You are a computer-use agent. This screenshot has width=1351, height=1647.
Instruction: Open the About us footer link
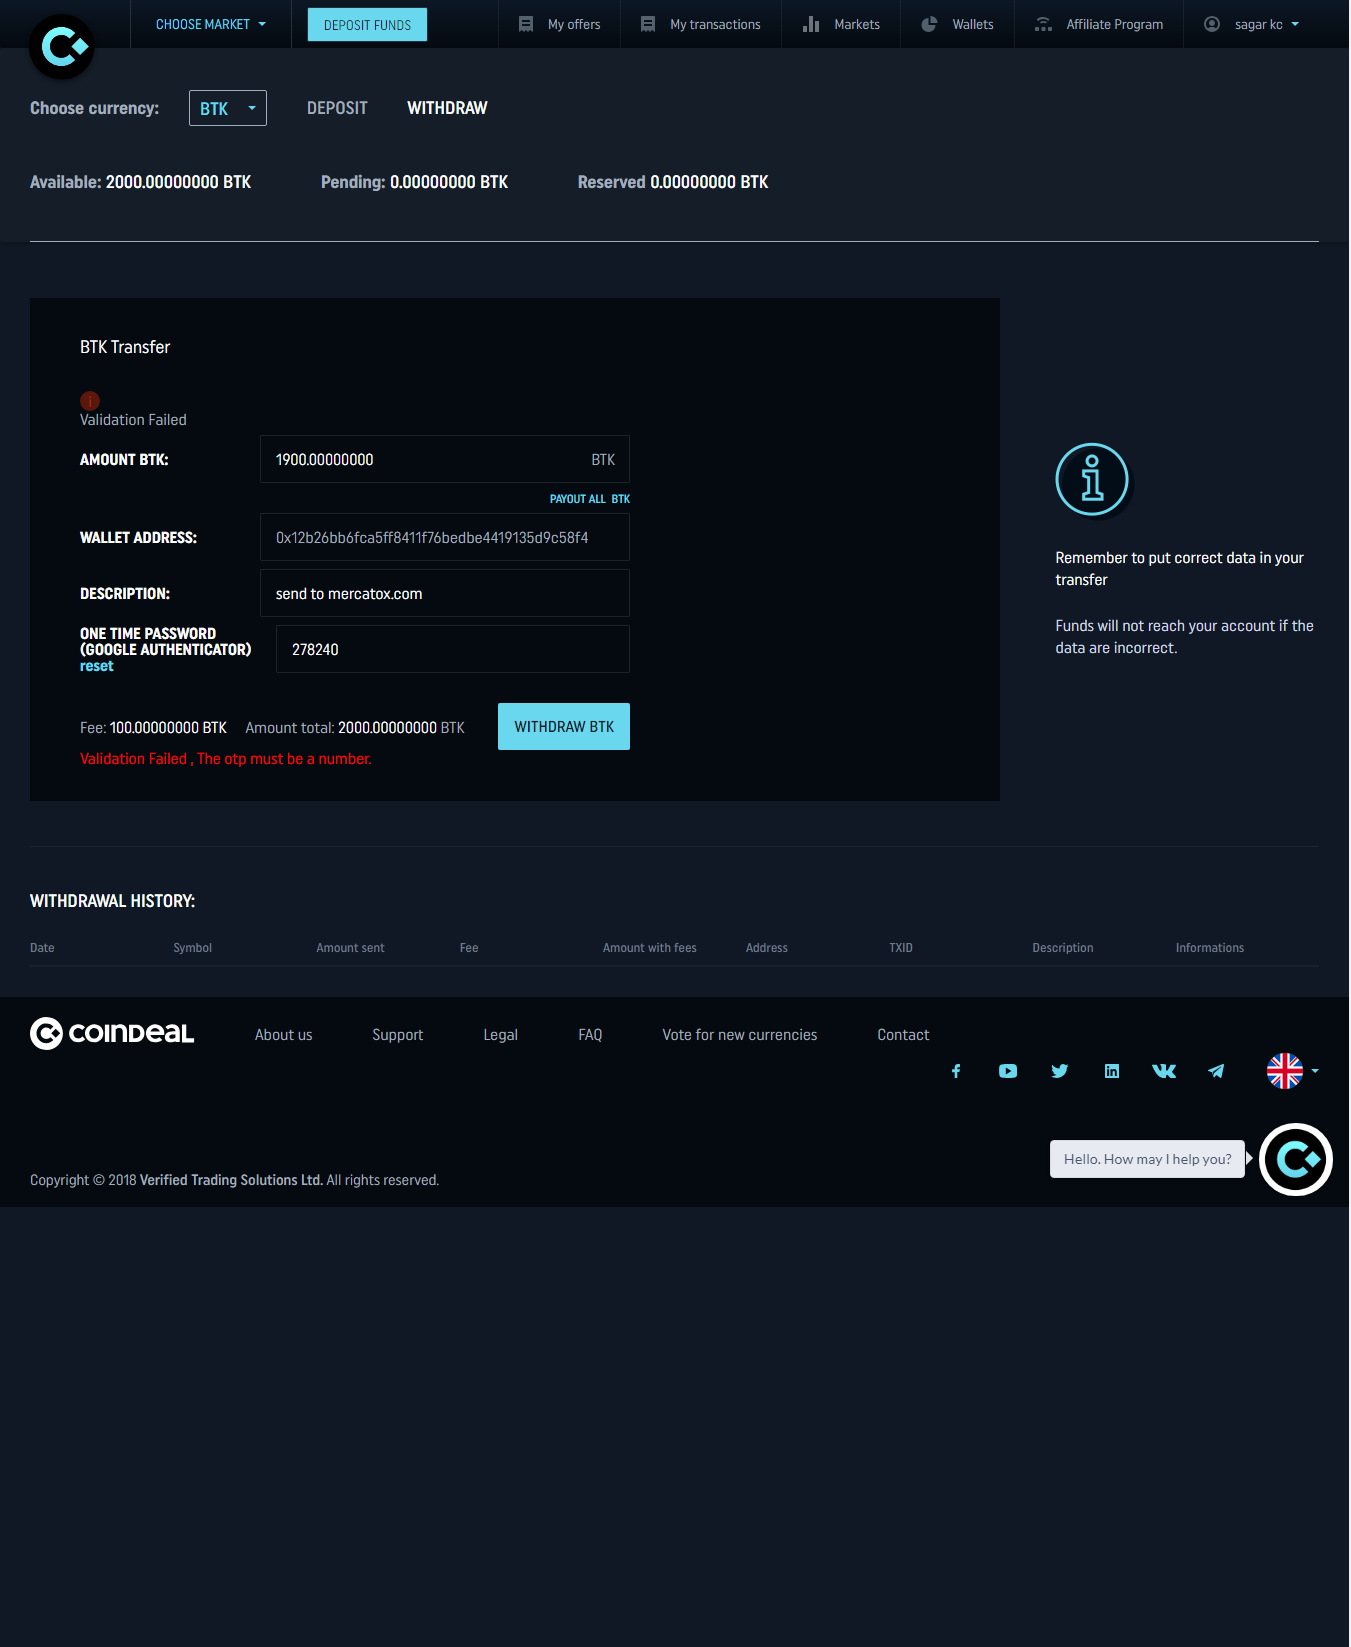284,1035
